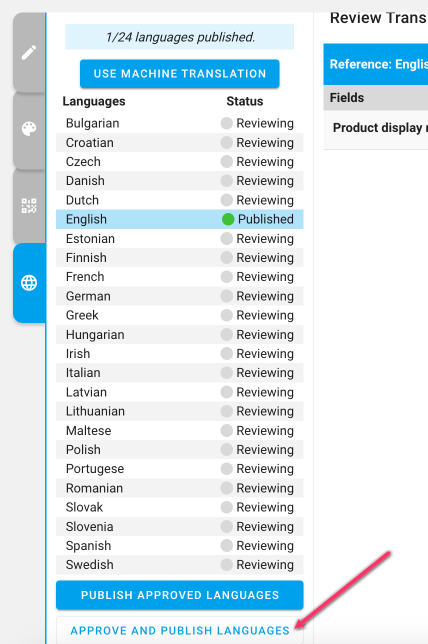Click the grey status dot for German
Screen dimensions: 428x644
coord(227,296)
